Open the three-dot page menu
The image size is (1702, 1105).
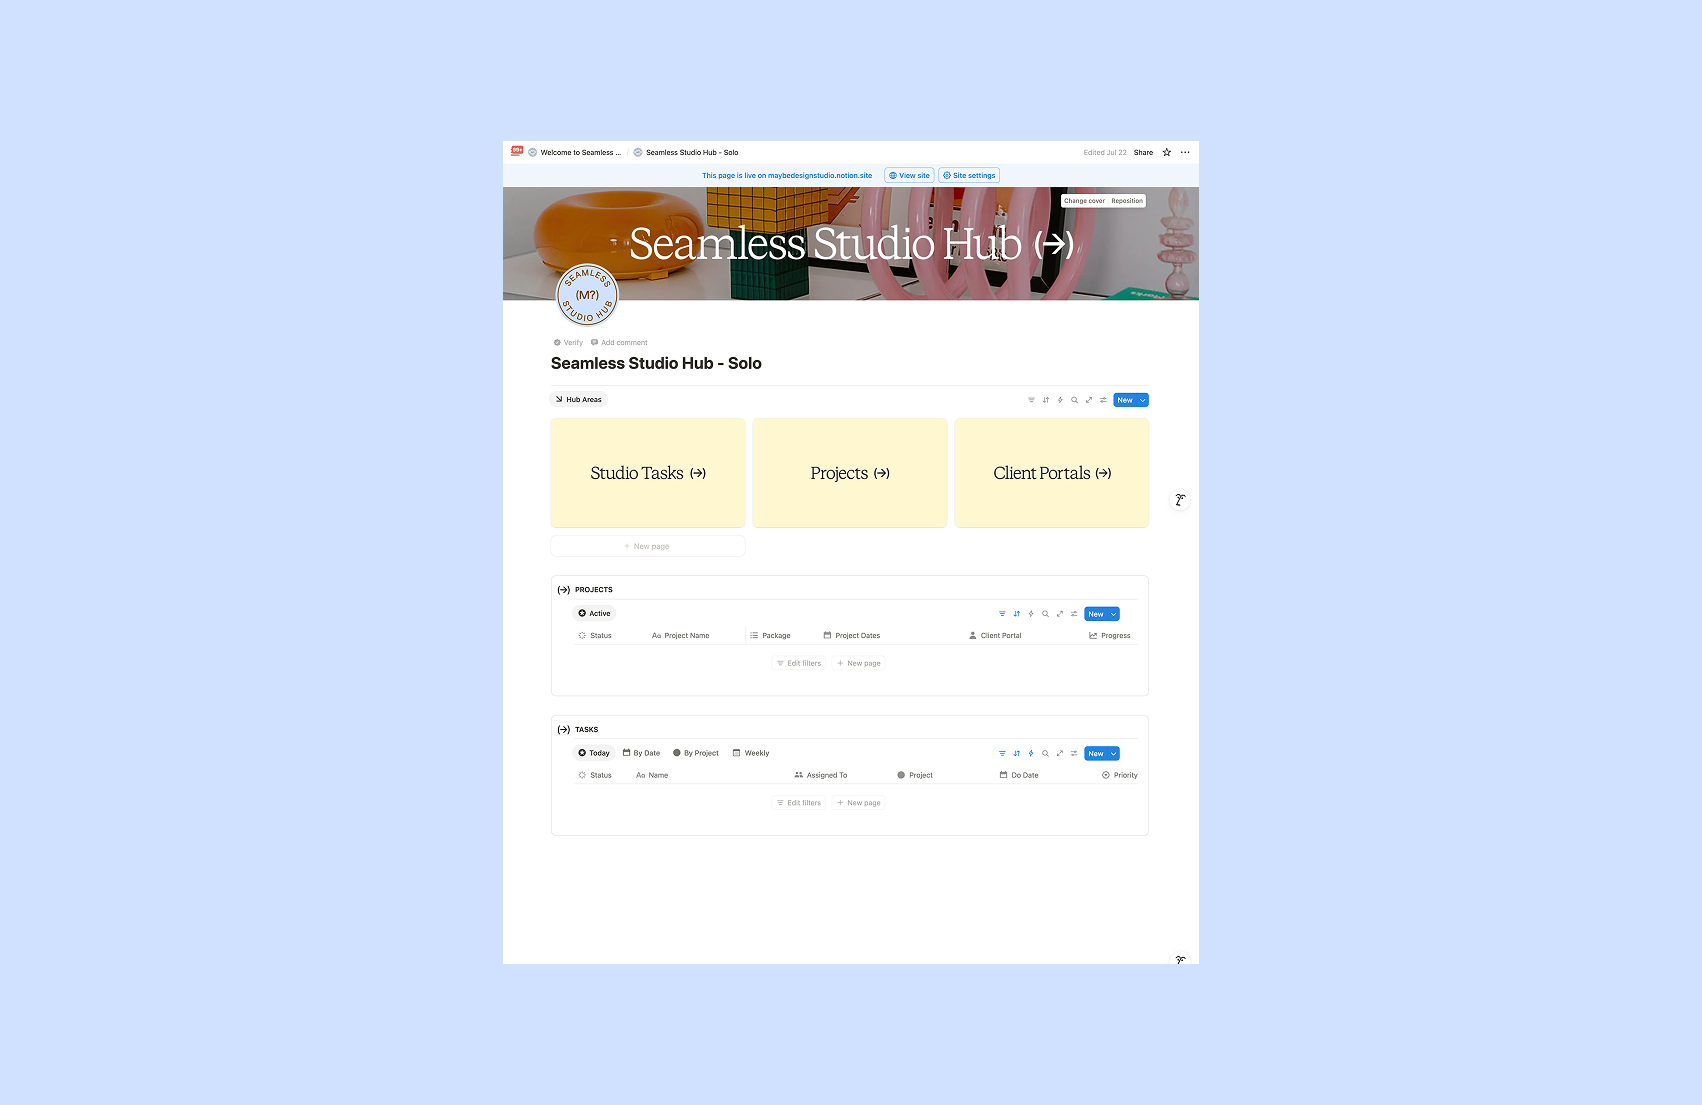point(1185,153)
